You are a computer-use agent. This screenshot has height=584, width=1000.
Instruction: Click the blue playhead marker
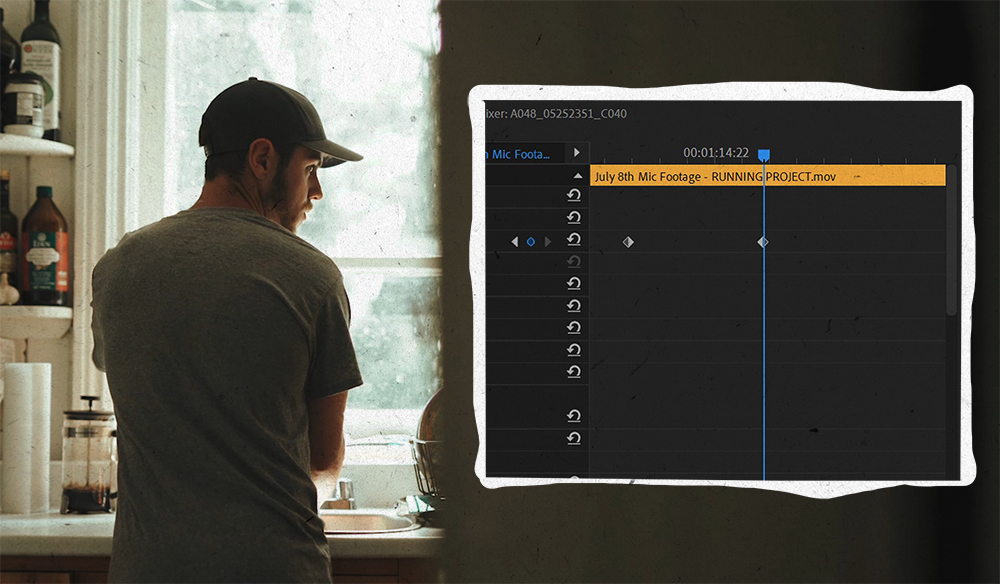pos(764,152)
